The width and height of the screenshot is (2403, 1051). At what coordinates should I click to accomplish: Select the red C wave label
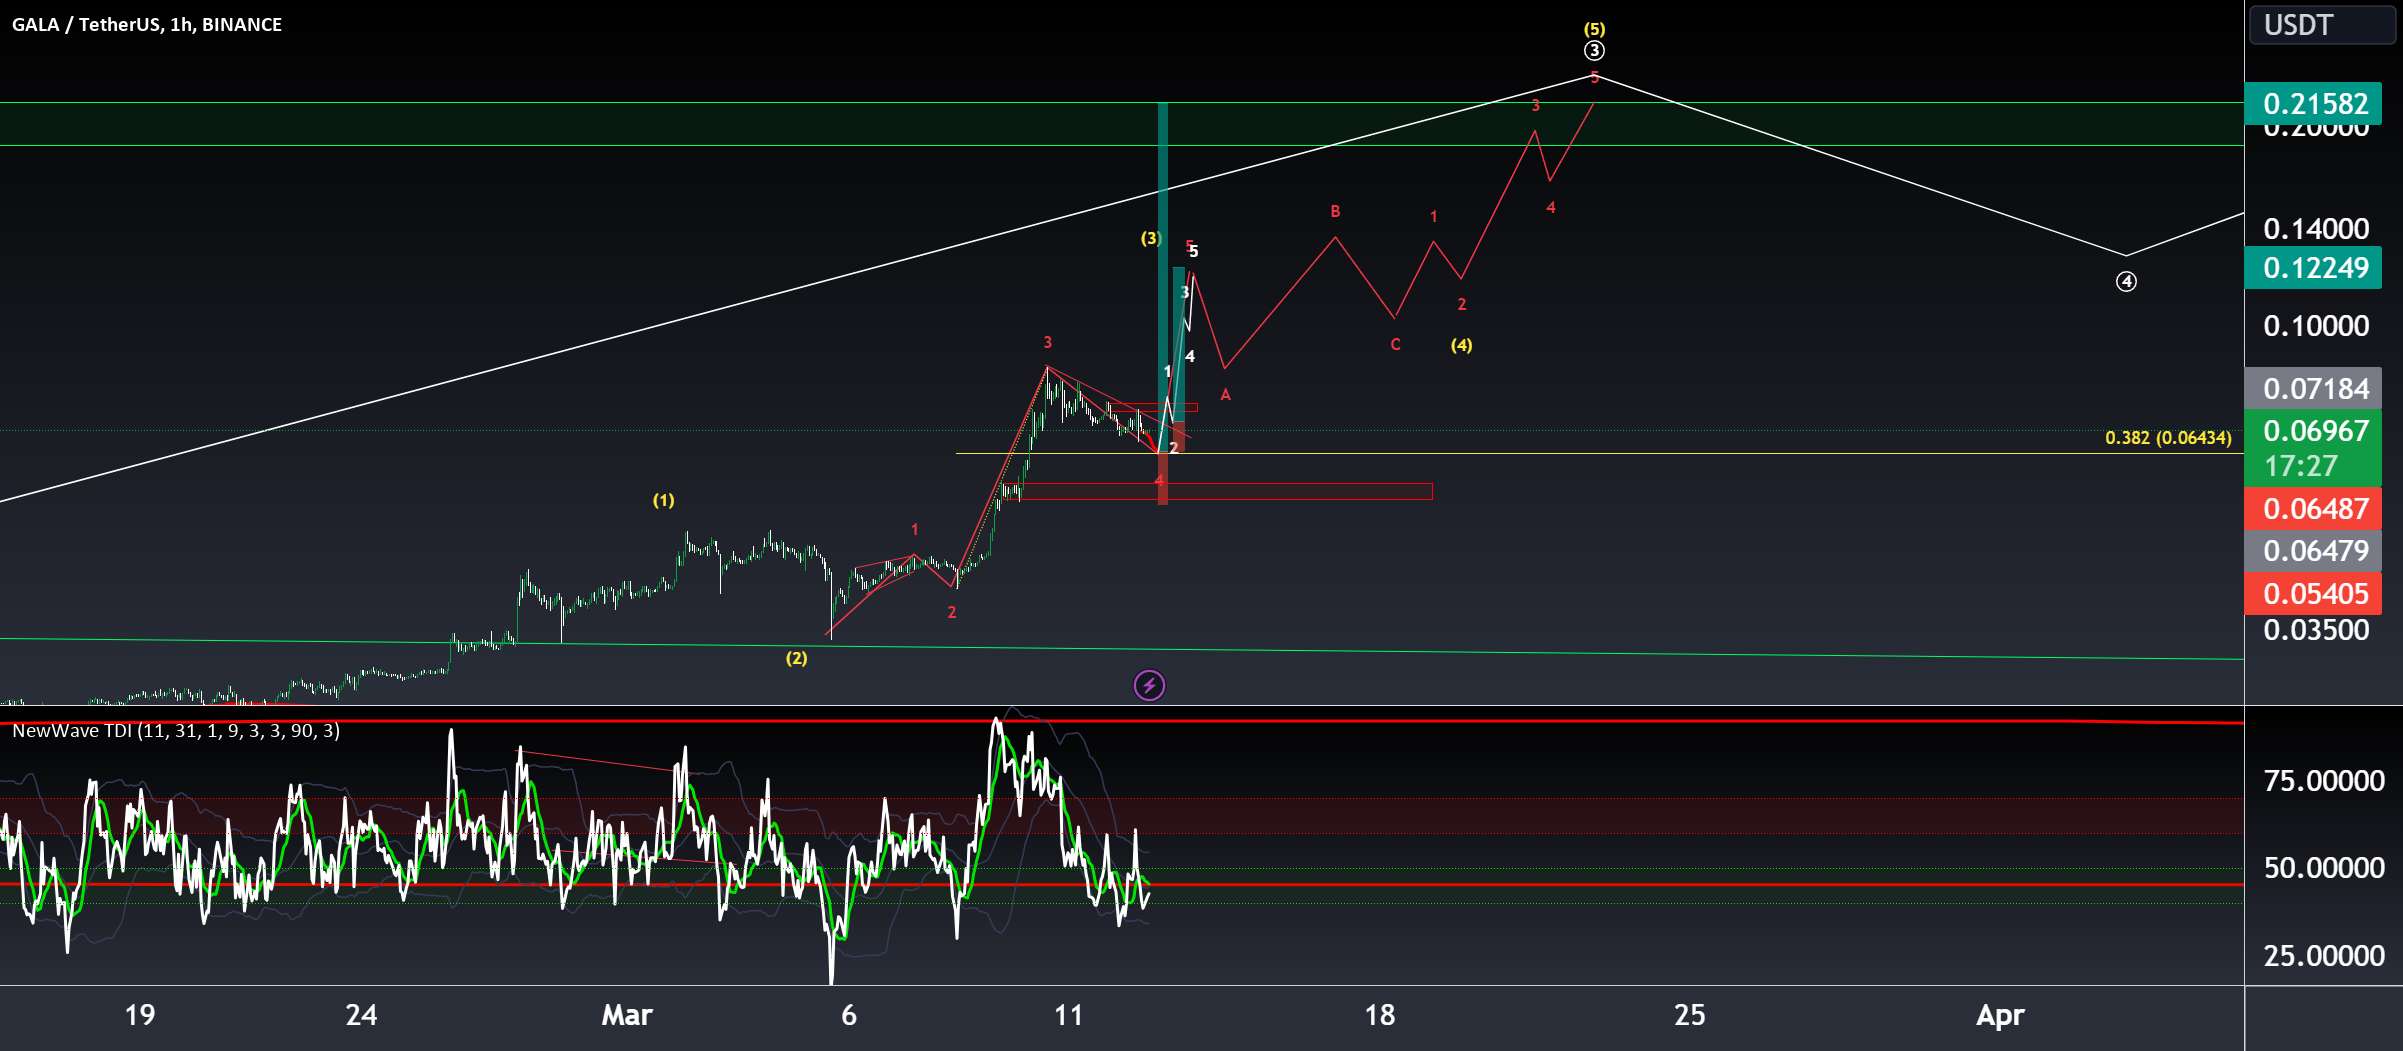pos(1395,345)
